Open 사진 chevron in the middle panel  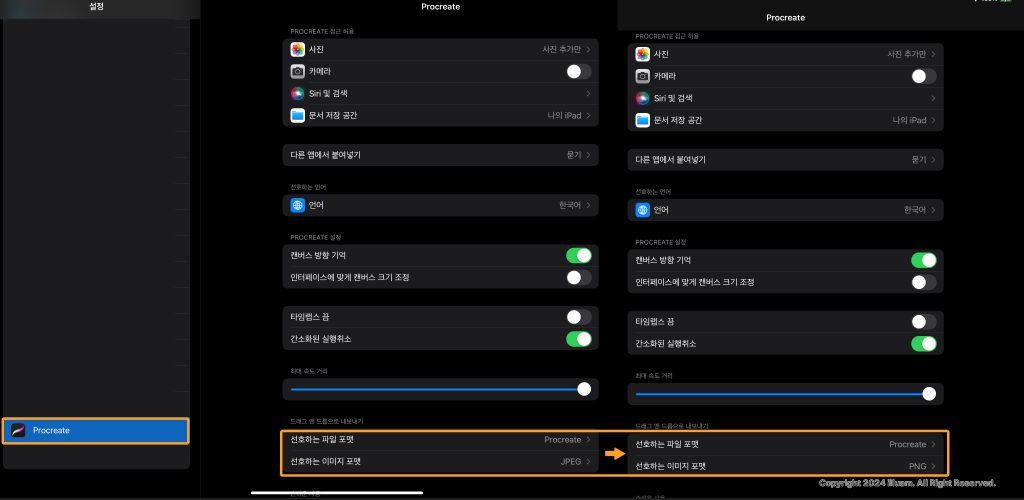point(588,50)
